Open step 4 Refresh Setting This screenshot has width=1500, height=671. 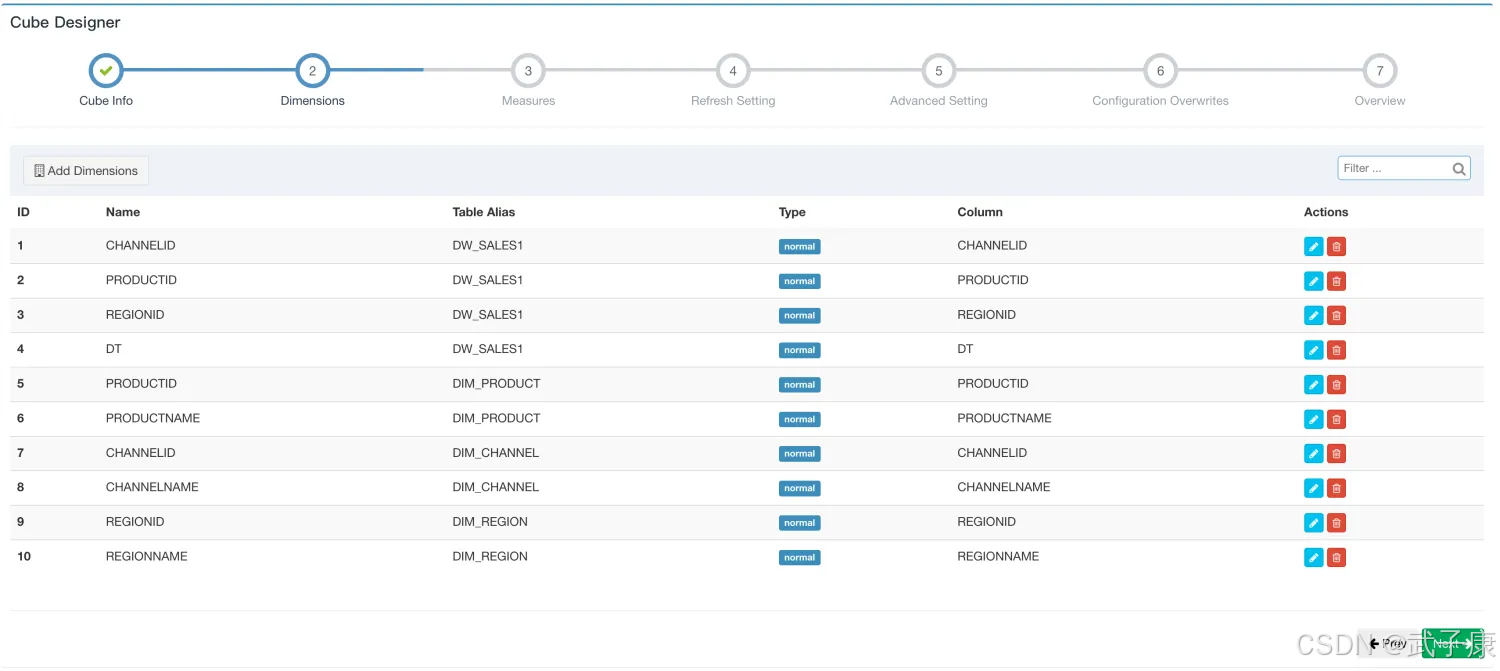coord(733,71)
